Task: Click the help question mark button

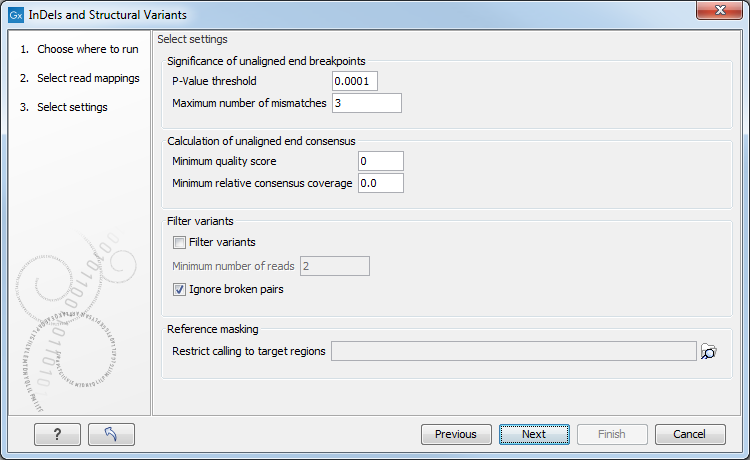Action: coord(57,434)
